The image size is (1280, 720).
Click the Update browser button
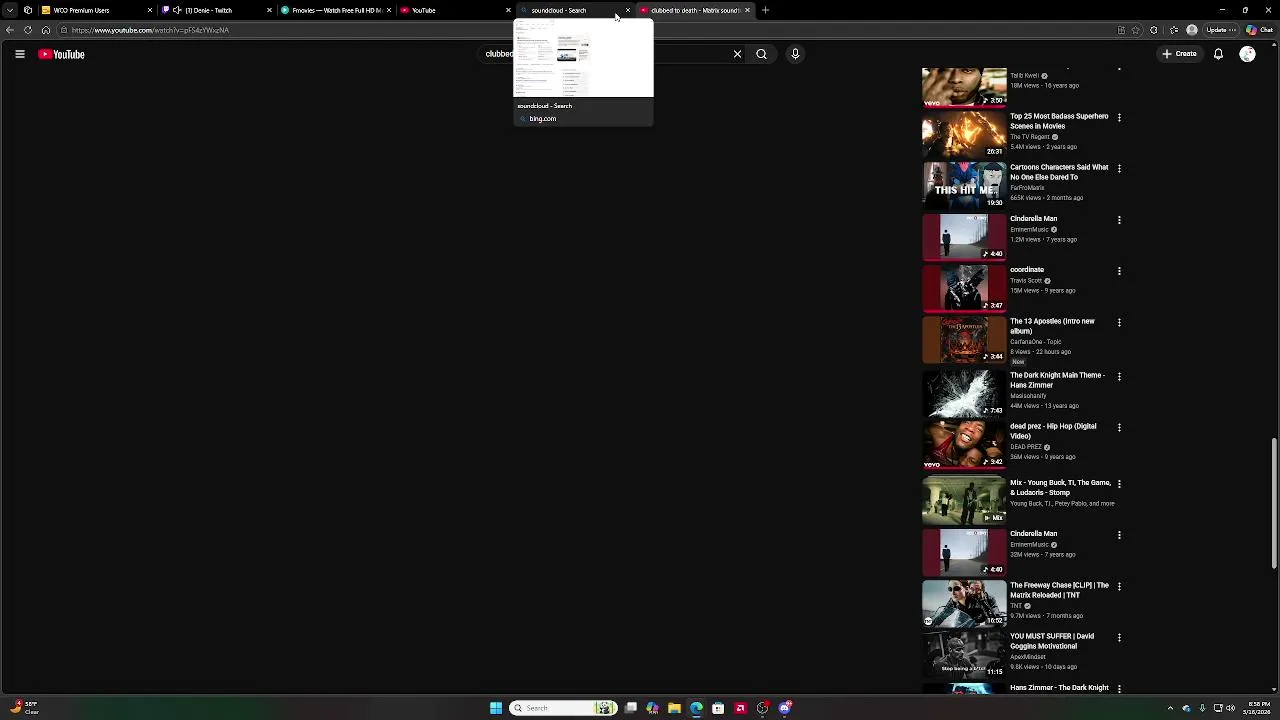[x=1220, y=30]
